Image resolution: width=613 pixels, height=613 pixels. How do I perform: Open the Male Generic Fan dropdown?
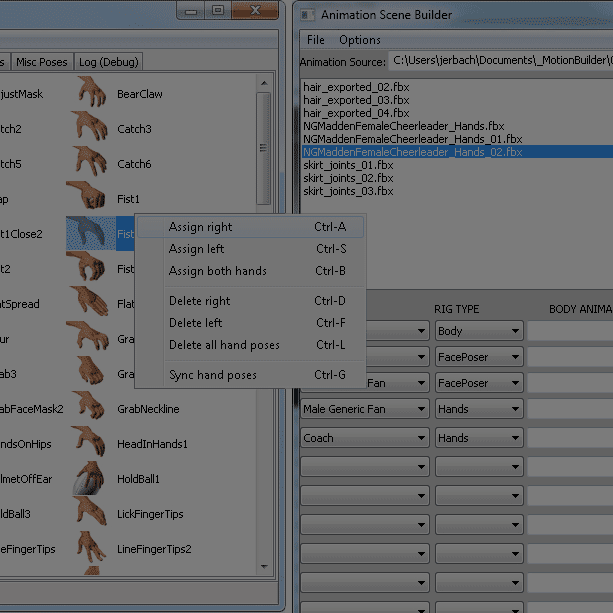coord(364,409)
